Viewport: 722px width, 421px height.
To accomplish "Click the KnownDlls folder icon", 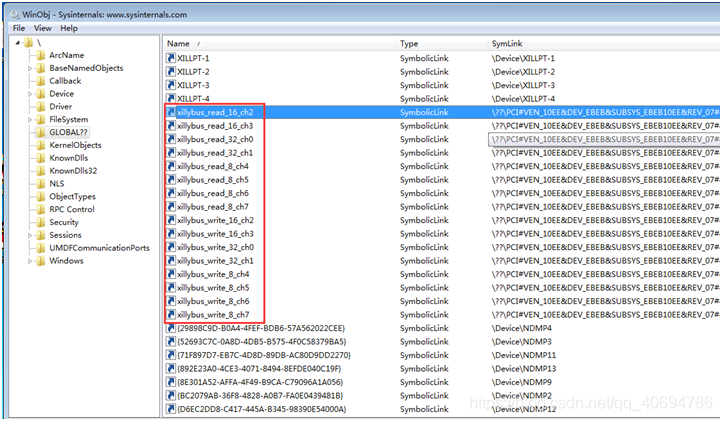I will pyautogui.click(x=41, y=158).
